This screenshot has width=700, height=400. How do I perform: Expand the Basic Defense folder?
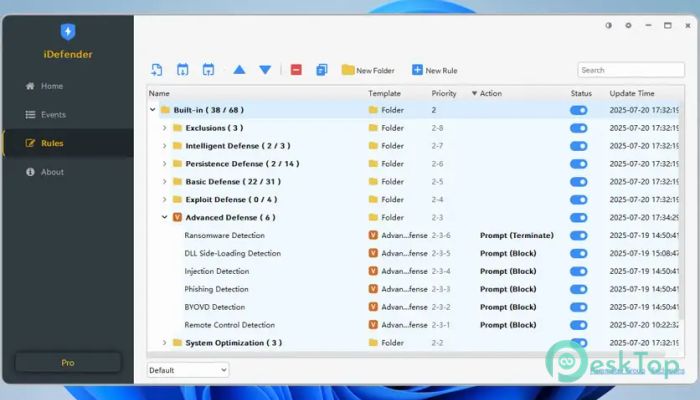click(164, 182)
